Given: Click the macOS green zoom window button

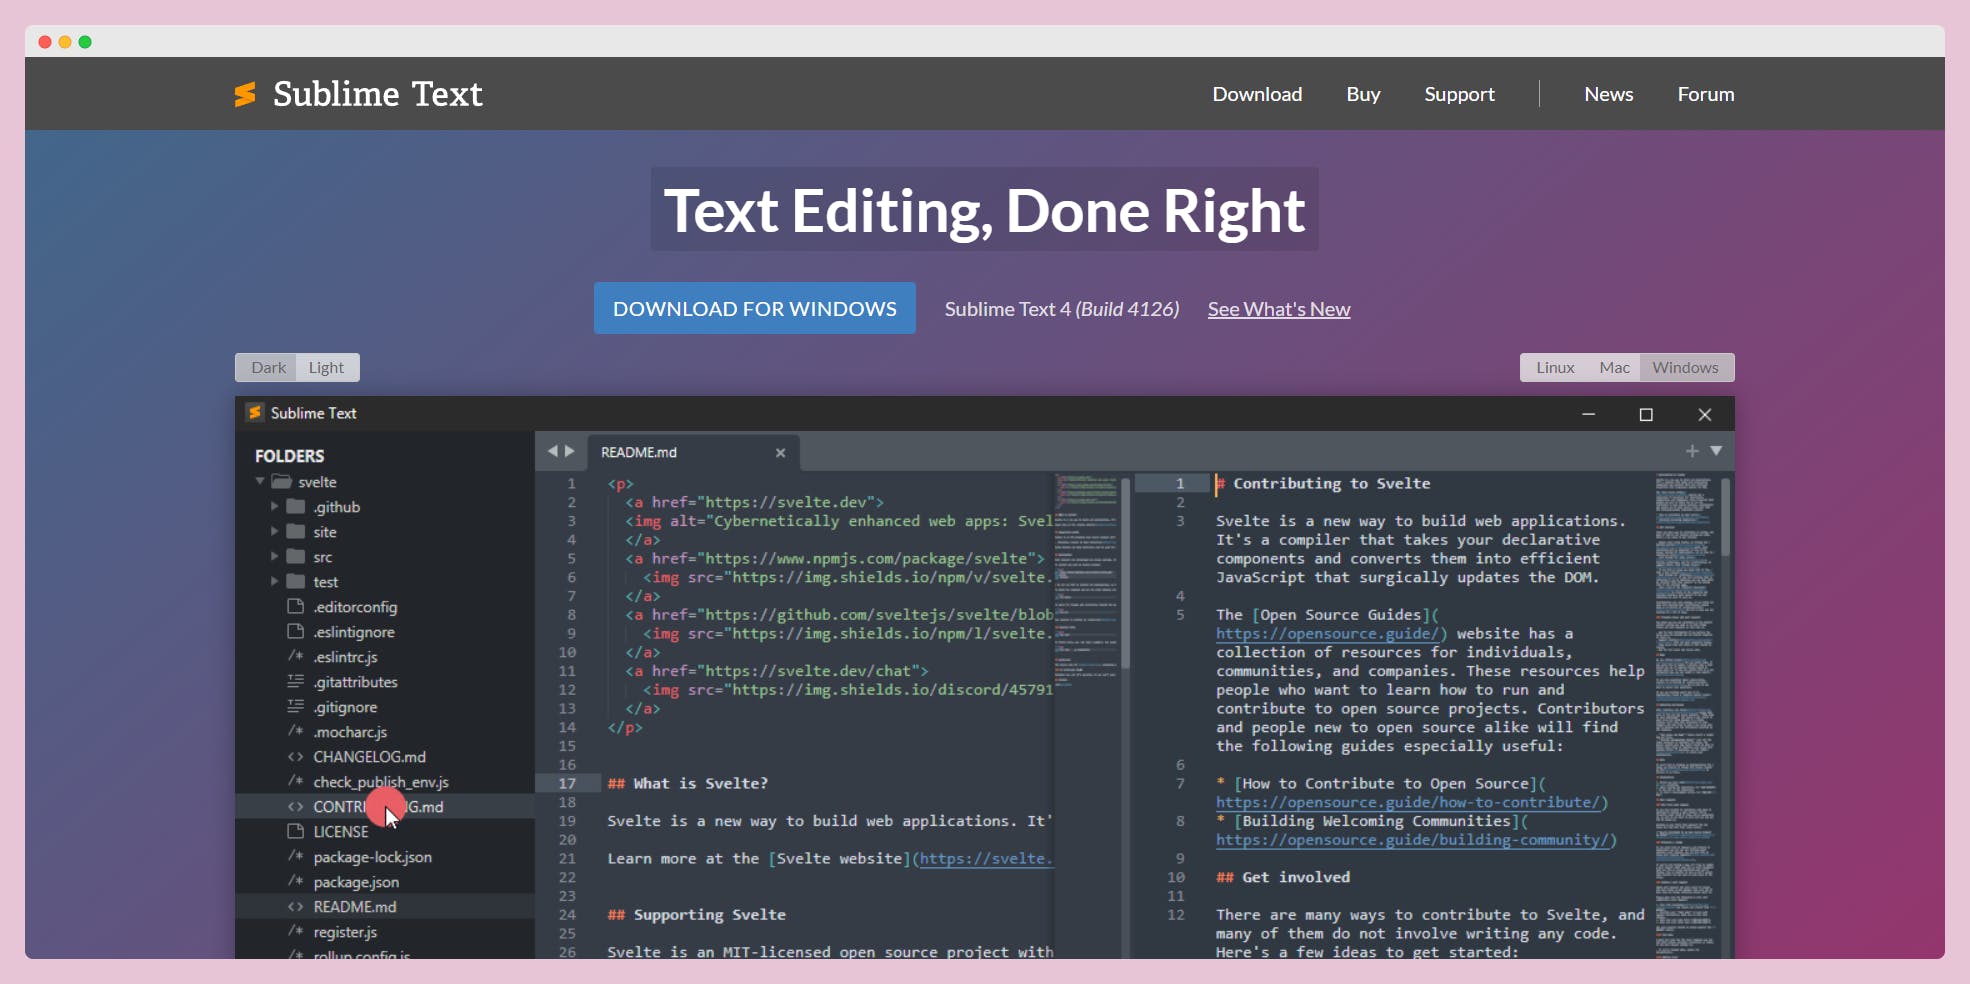Looking at the screenshot, I should [85, 42].
